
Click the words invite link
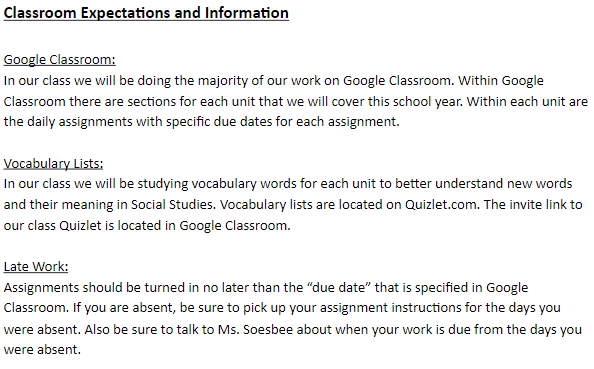[538, 205]
